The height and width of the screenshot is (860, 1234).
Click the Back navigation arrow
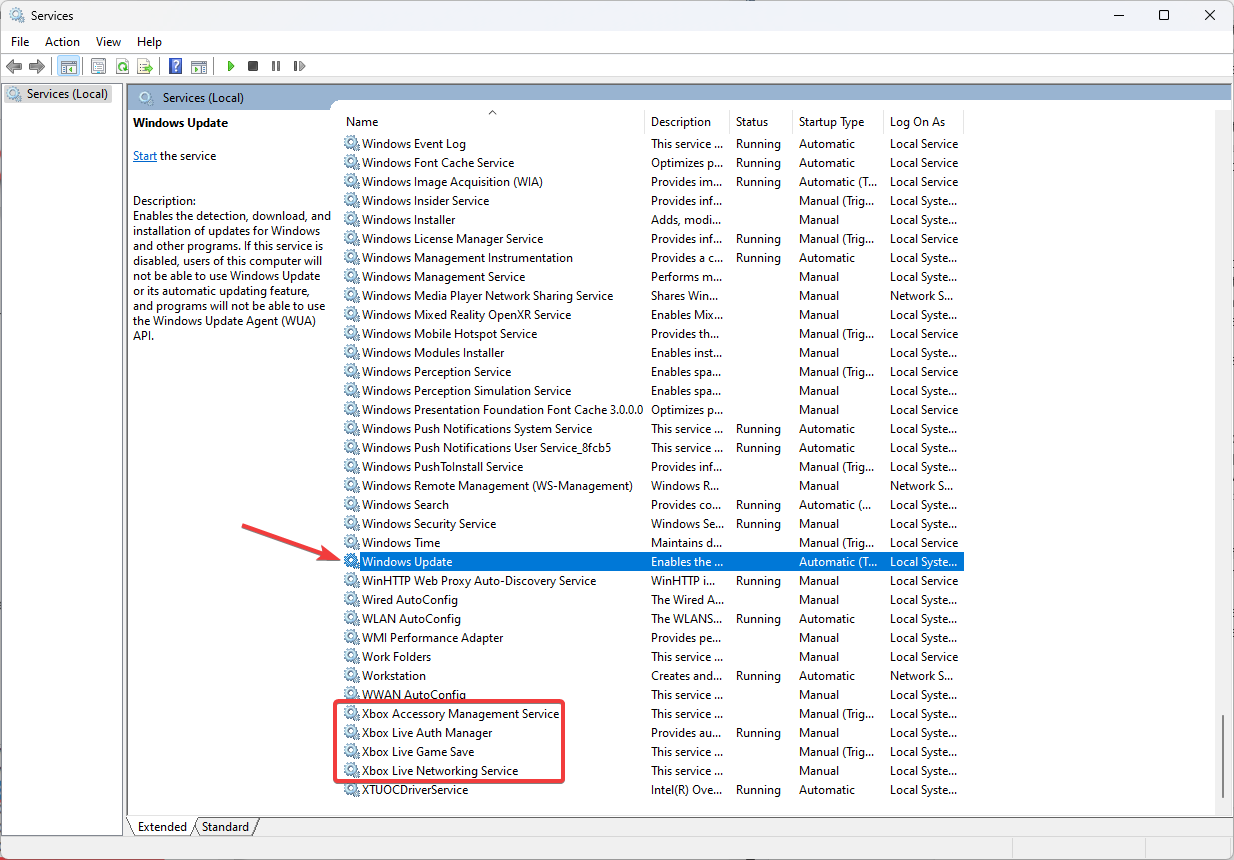point(13,66)
